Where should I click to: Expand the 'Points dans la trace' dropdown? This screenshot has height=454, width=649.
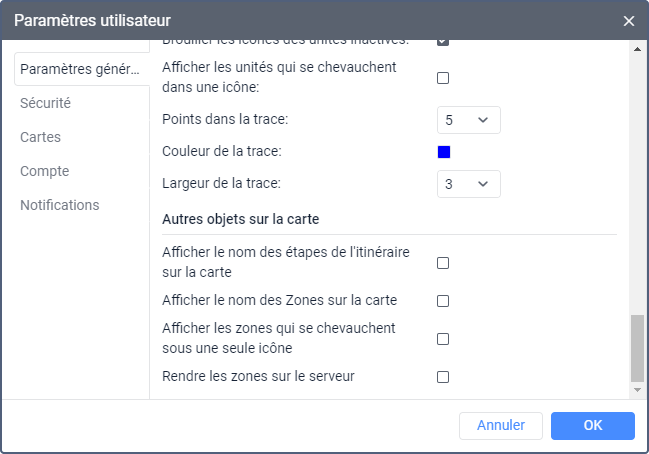468,120
